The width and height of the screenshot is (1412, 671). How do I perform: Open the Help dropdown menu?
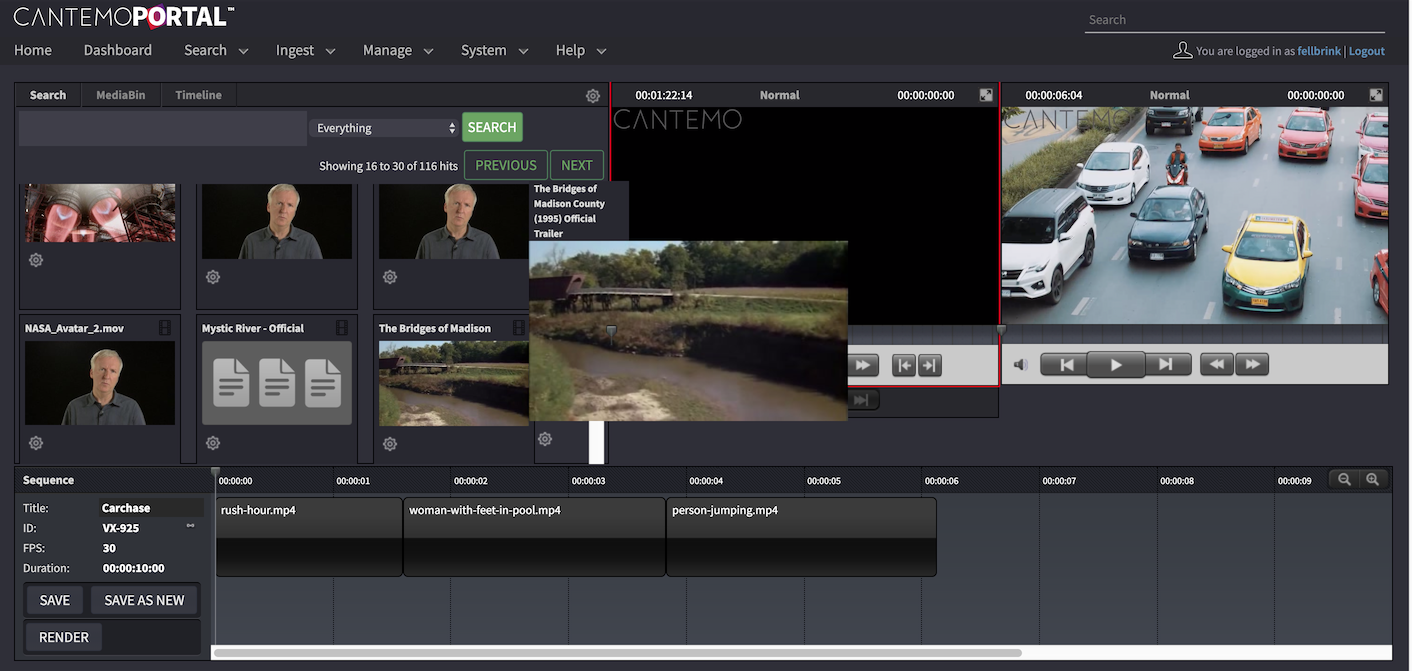pos(581,50)
